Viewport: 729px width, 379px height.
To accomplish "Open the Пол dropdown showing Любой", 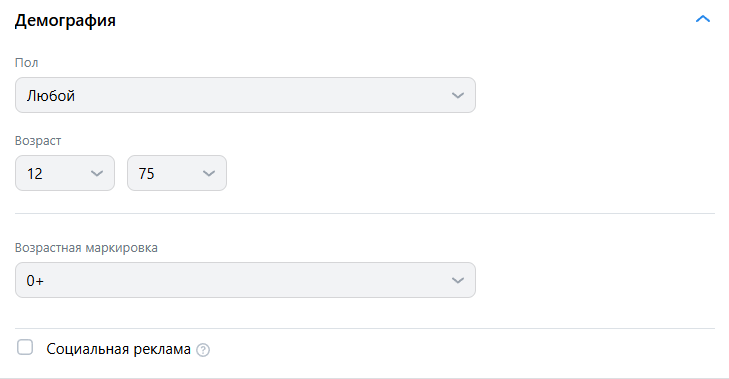I will click(245, 95).
